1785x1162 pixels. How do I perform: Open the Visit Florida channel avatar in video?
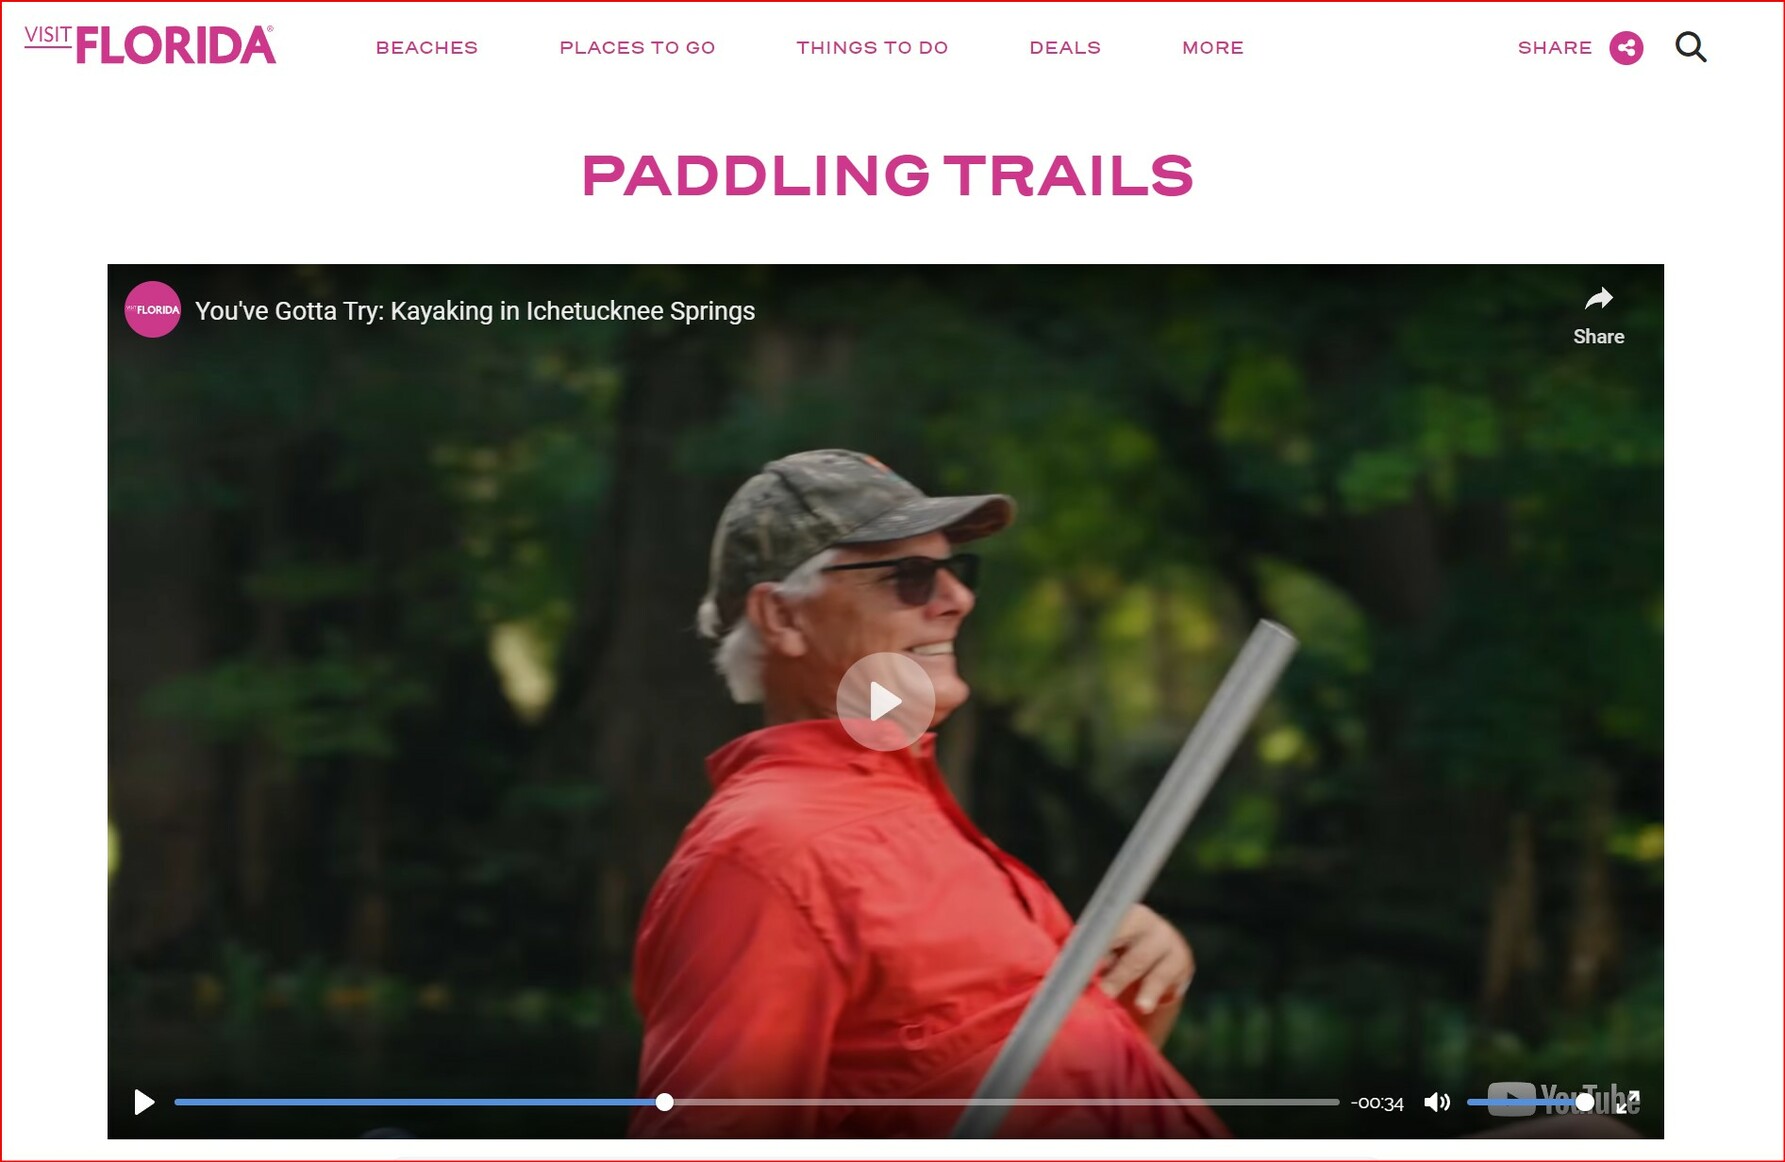tap(153, 310)
